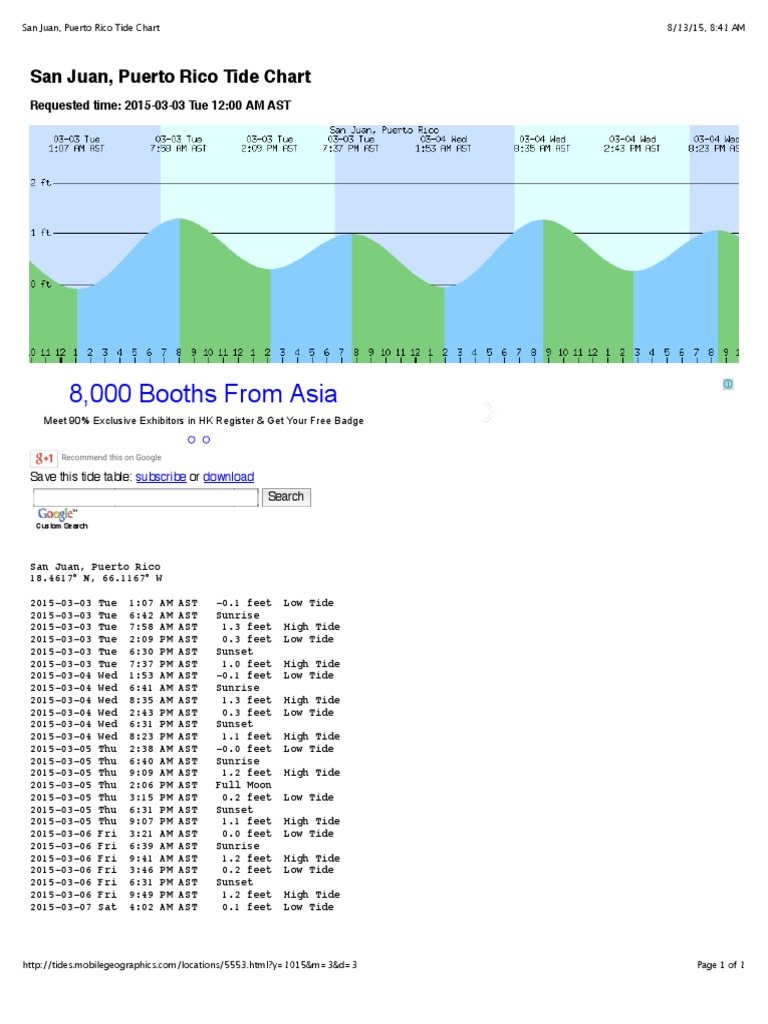Click the San Juan tide chart image
The image size is (768, 1024).
384,244
